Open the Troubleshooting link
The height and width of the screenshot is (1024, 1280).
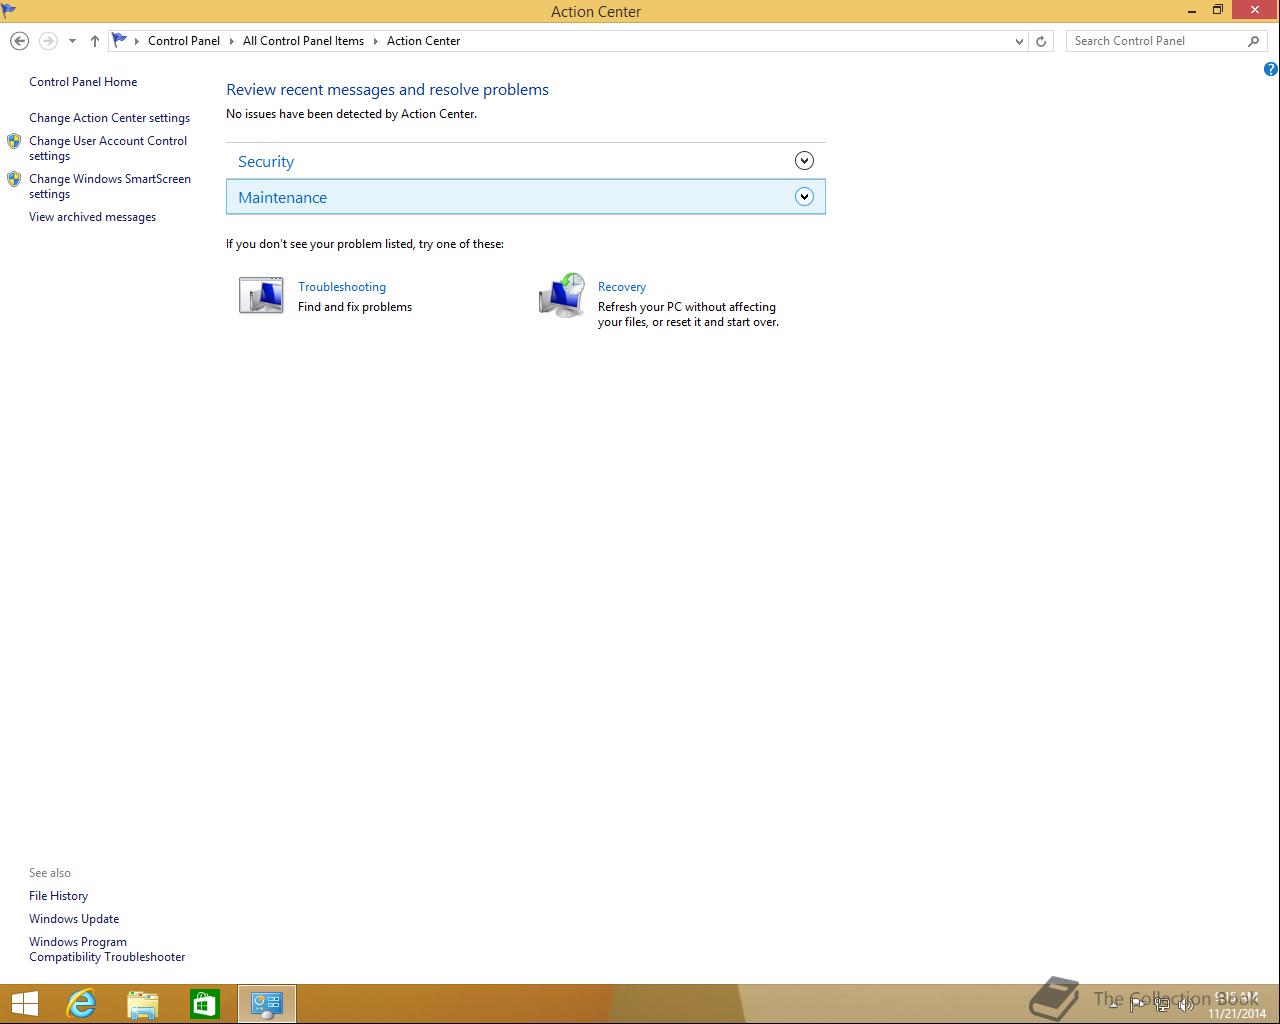coord(342,287)
